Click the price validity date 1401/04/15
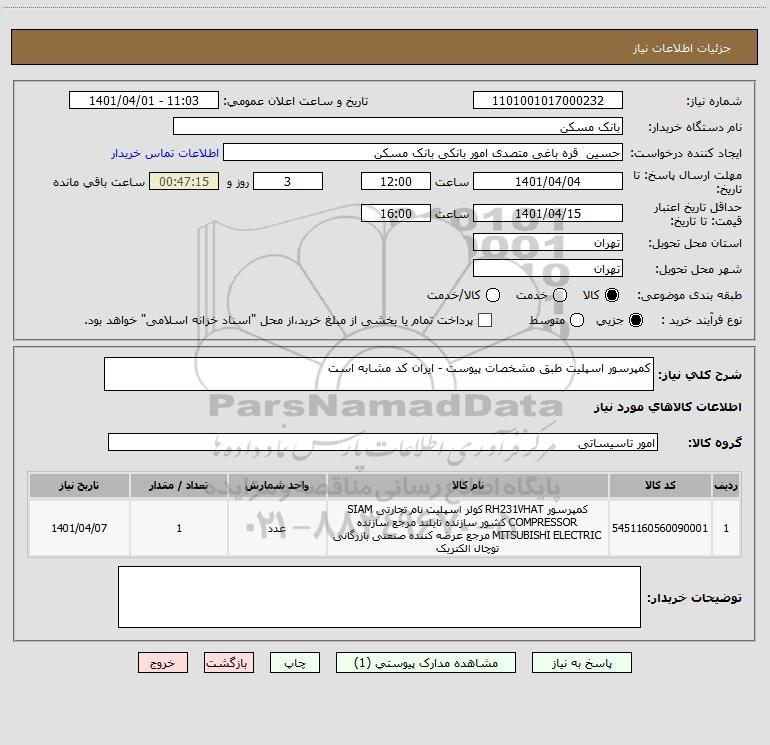 click(548, 214)
